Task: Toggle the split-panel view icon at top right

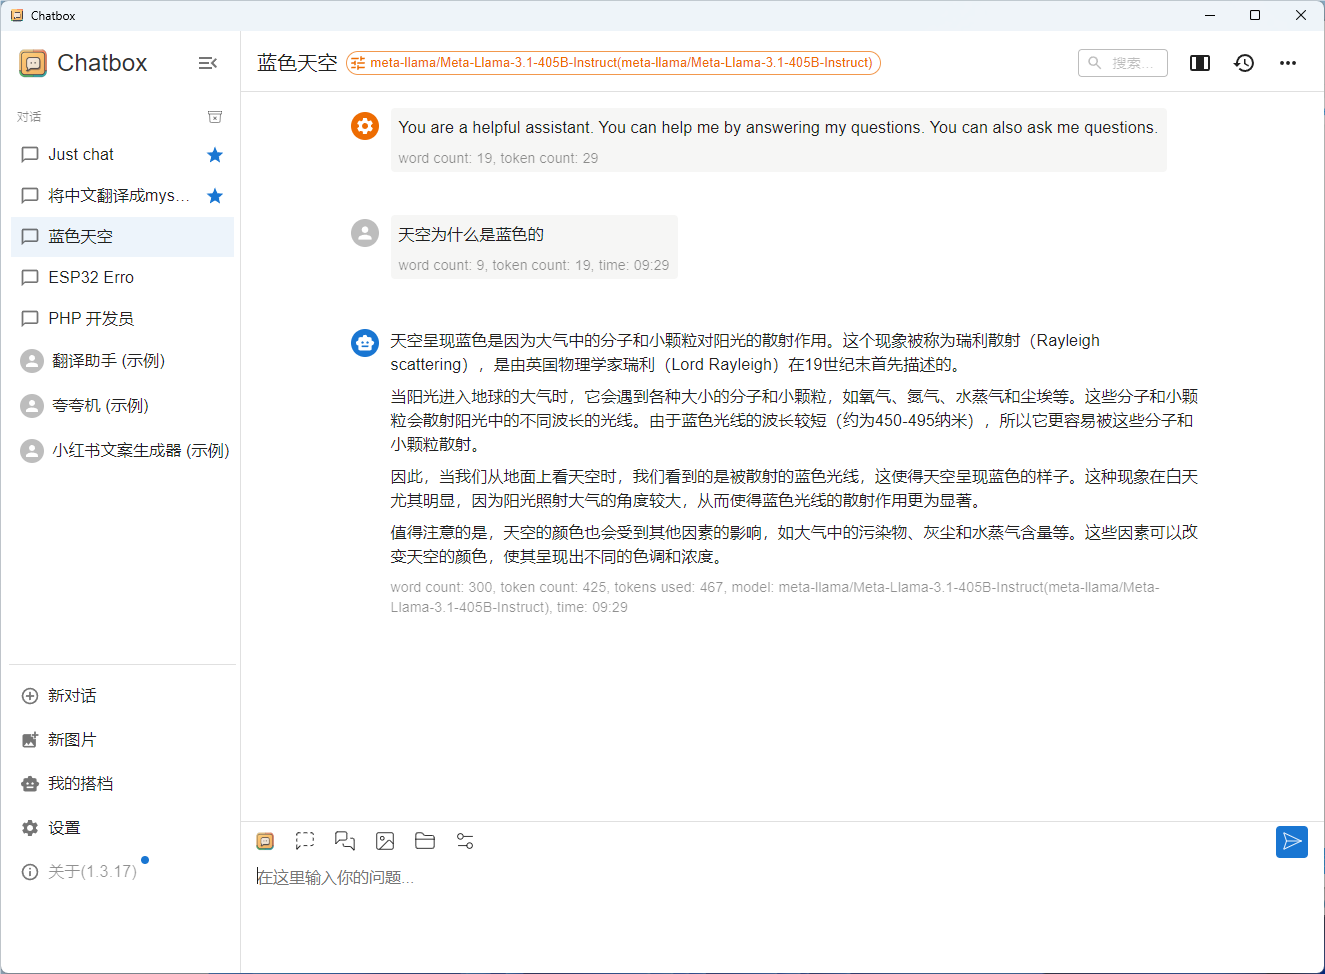Action: (x=1199, y=62)
